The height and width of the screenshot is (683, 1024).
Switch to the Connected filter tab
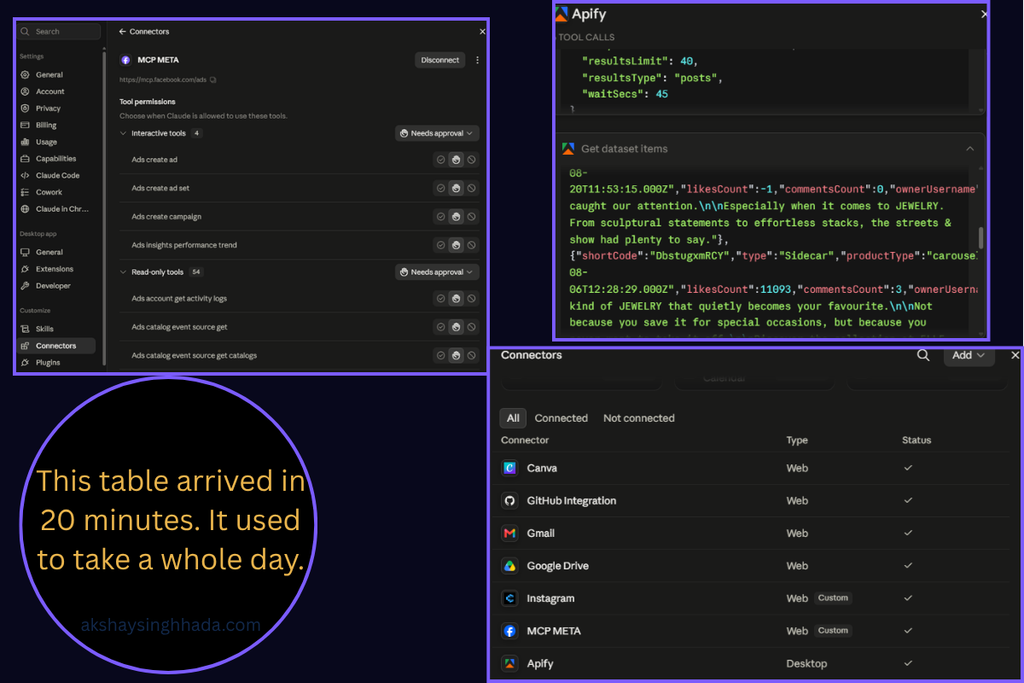[x=561, y=418]
